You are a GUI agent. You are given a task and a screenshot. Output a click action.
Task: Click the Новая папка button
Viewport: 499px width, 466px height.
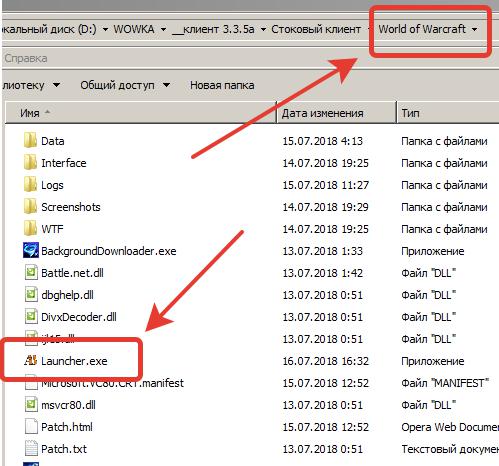point(222,85)
